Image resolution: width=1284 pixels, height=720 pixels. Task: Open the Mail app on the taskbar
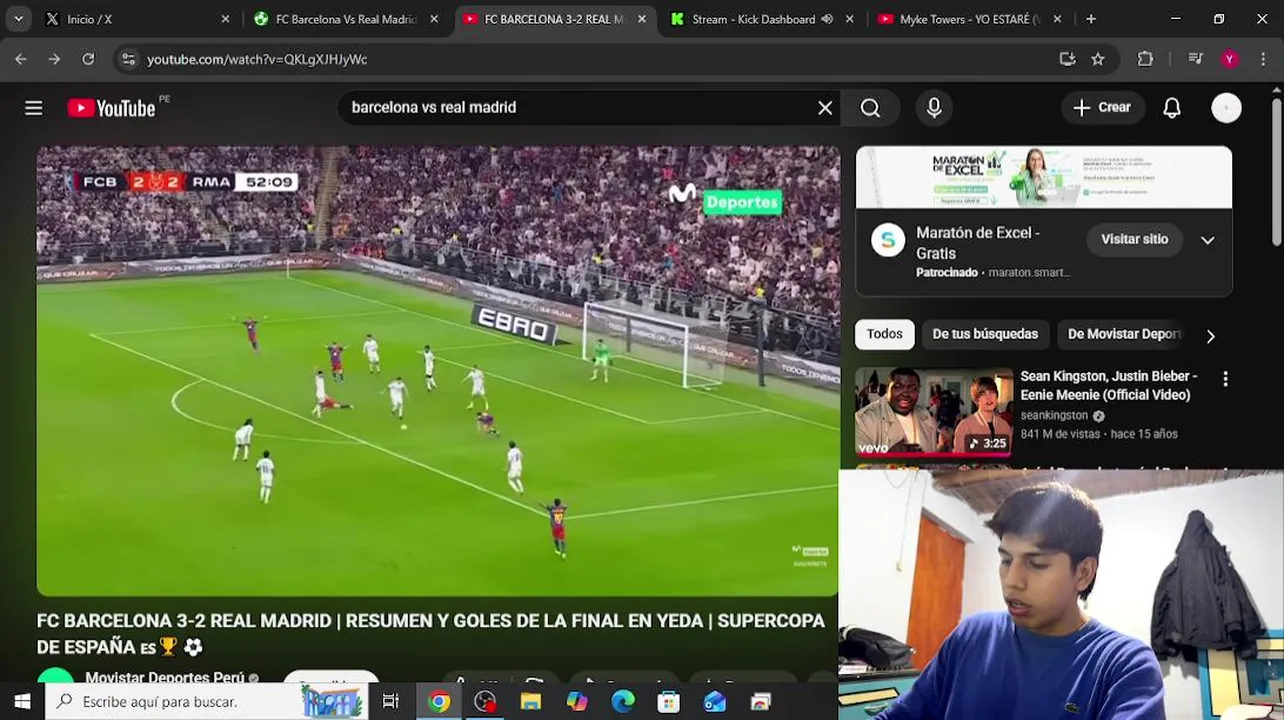coord(715,702)
